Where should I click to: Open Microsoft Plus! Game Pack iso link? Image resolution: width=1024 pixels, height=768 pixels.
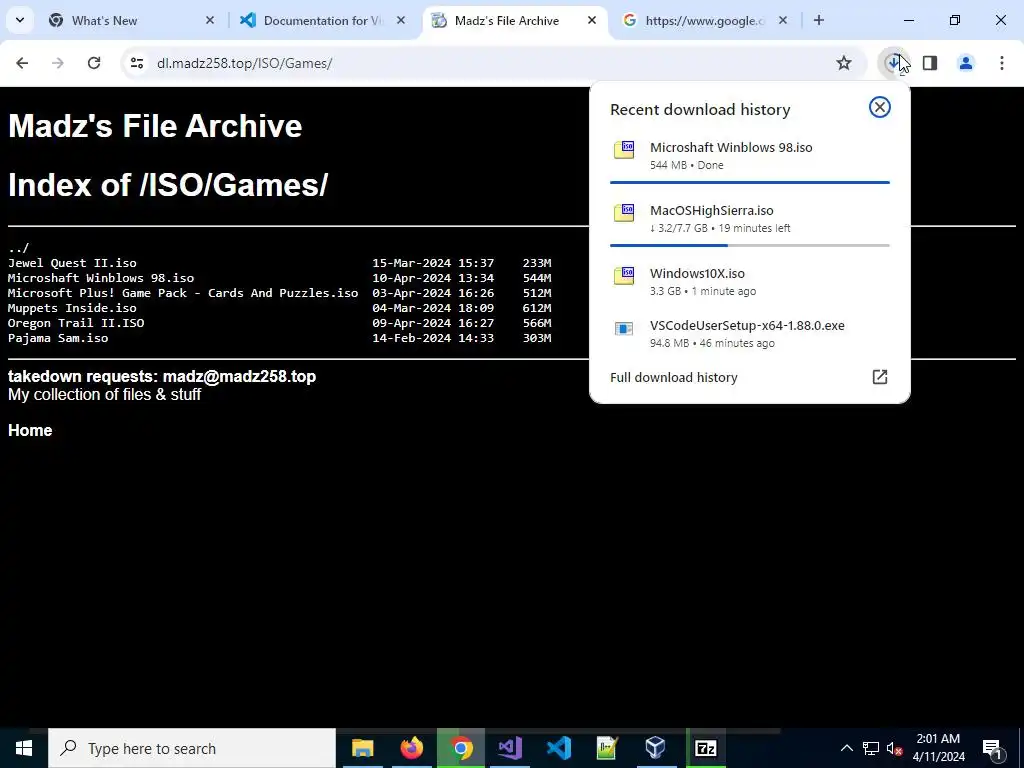point(183,293)
